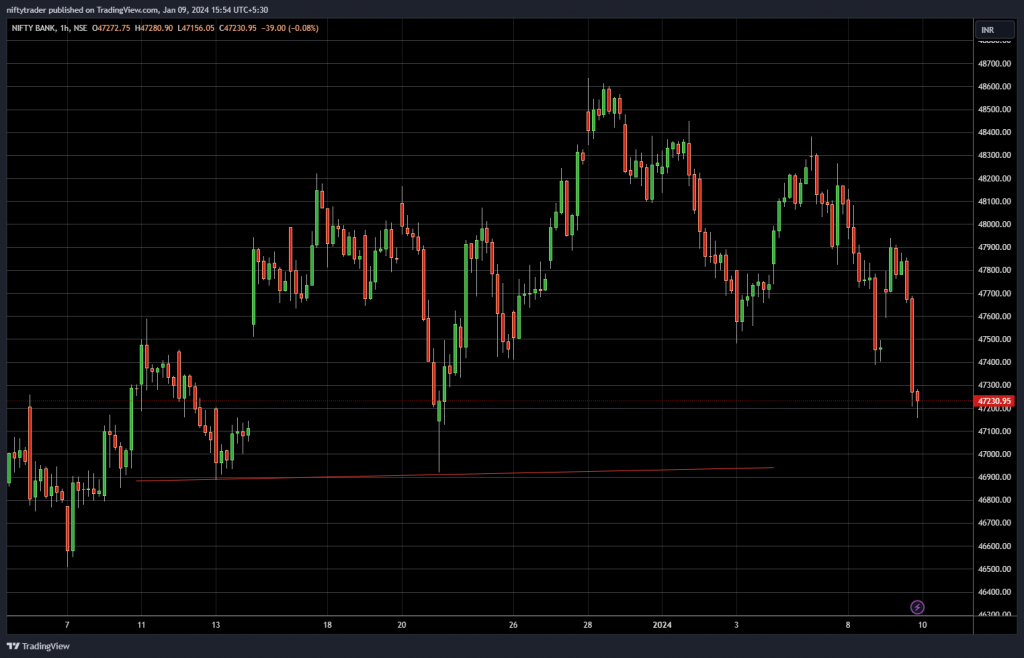
Task: Click the 48300.00 price axis label
Action: coord(994,155)
